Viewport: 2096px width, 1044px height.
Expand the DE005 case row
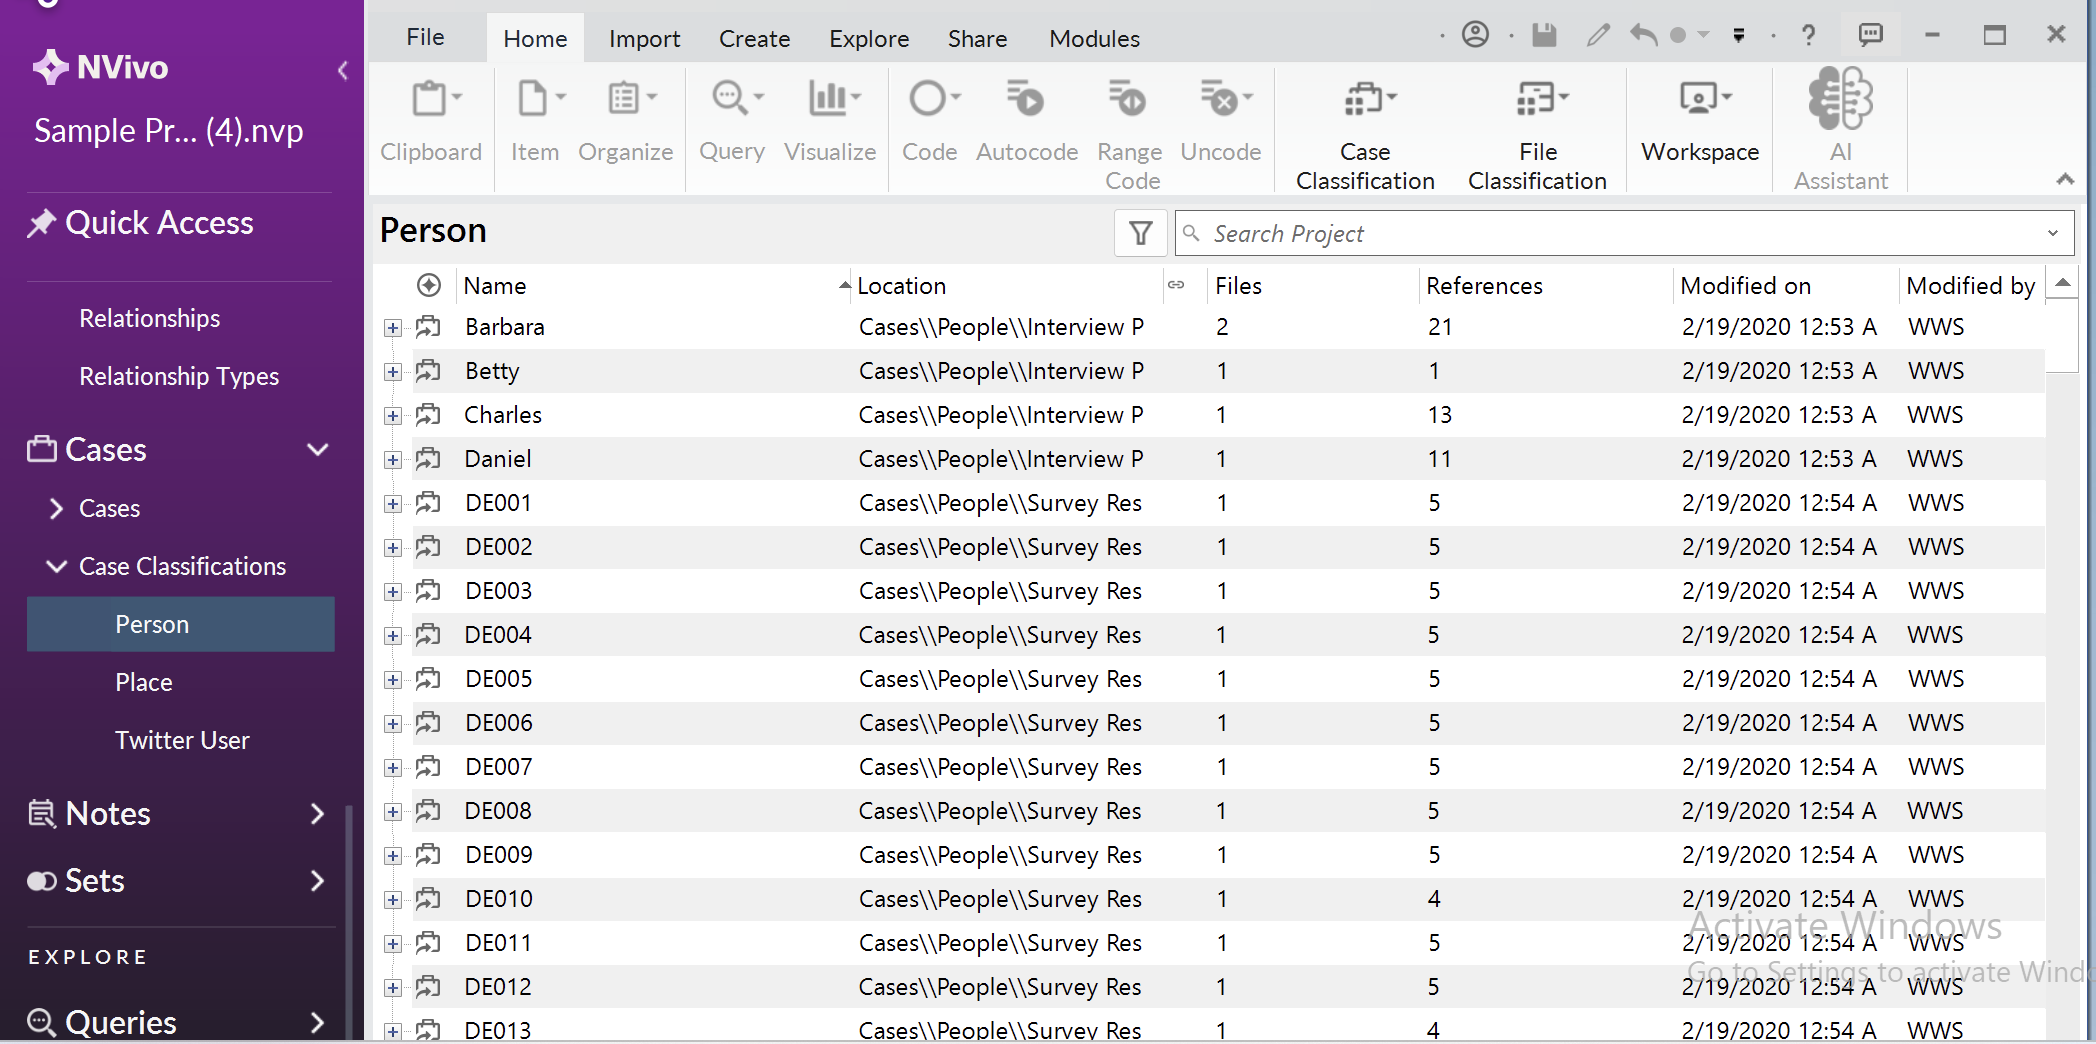click(393, 680)
